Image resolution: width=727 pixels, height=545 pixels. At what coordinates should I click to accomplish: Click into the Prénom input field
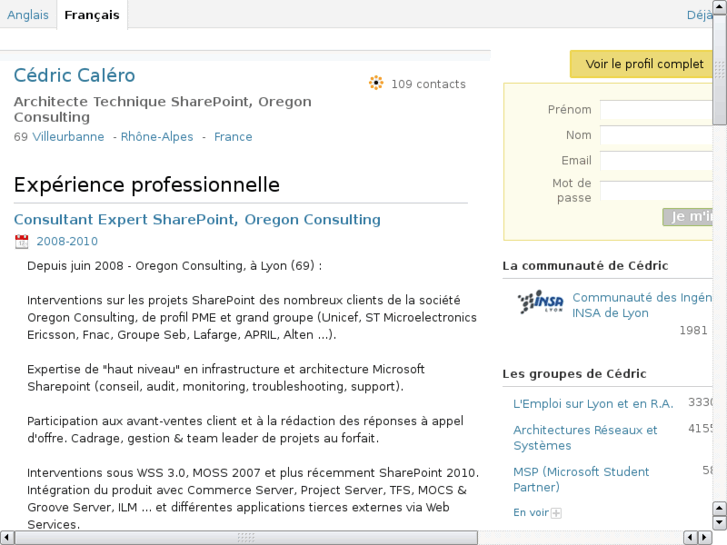coord(655,110)
